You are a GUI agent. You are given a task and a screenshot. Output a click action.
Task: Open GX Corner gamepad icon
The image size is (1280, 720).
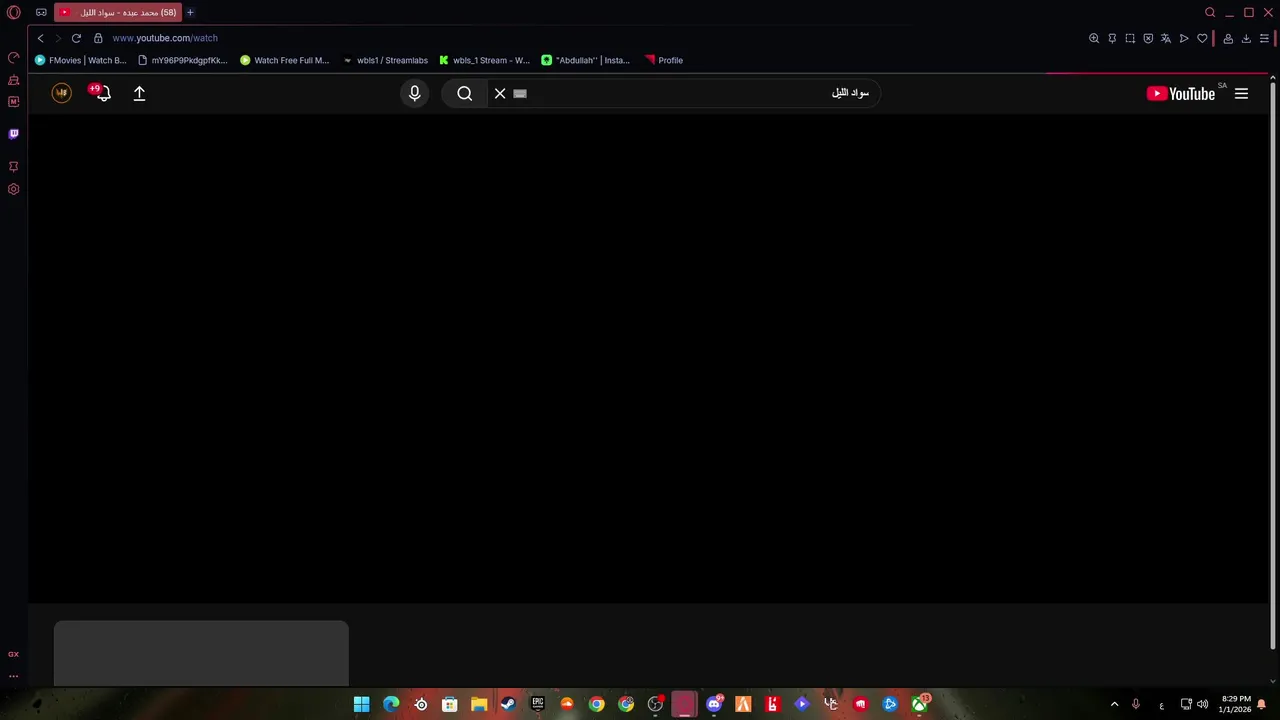pos(41,13)
